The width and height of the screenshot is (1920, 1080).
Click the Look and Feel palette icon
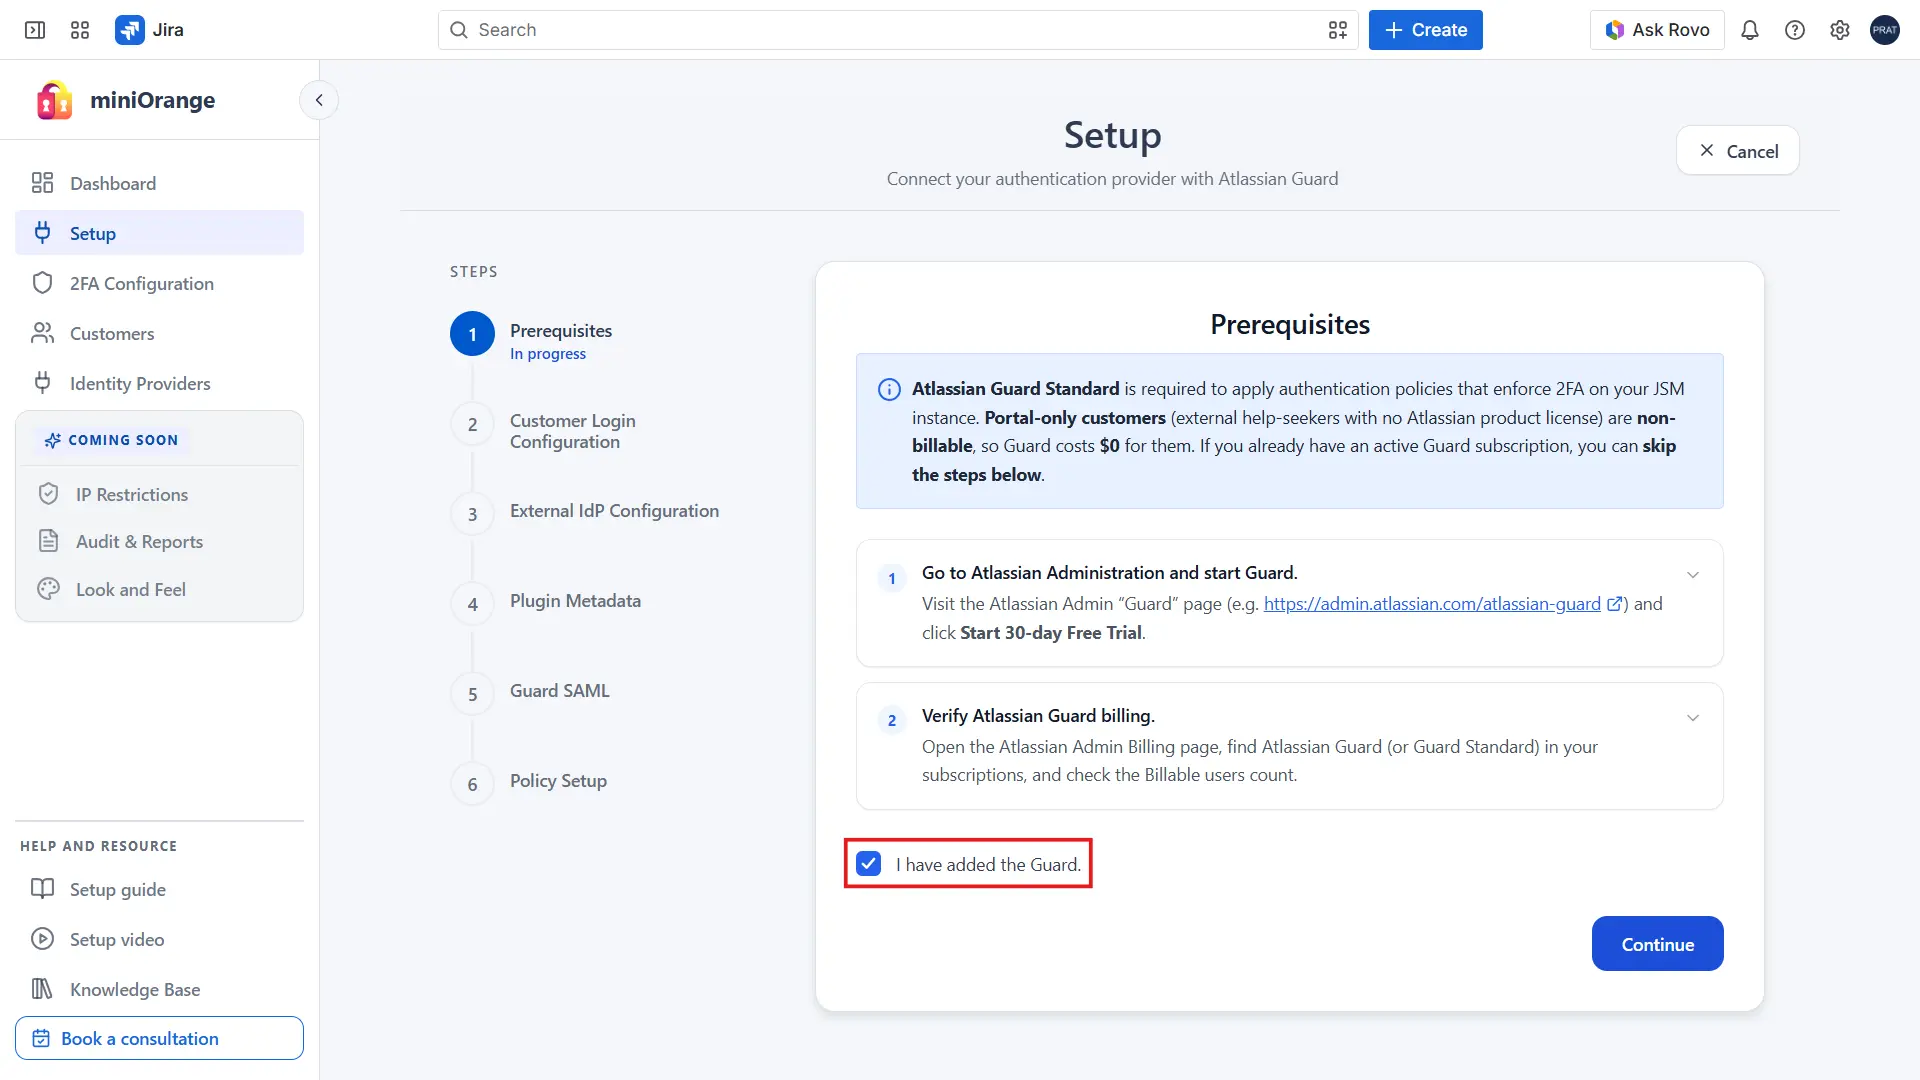click(48, 589)
